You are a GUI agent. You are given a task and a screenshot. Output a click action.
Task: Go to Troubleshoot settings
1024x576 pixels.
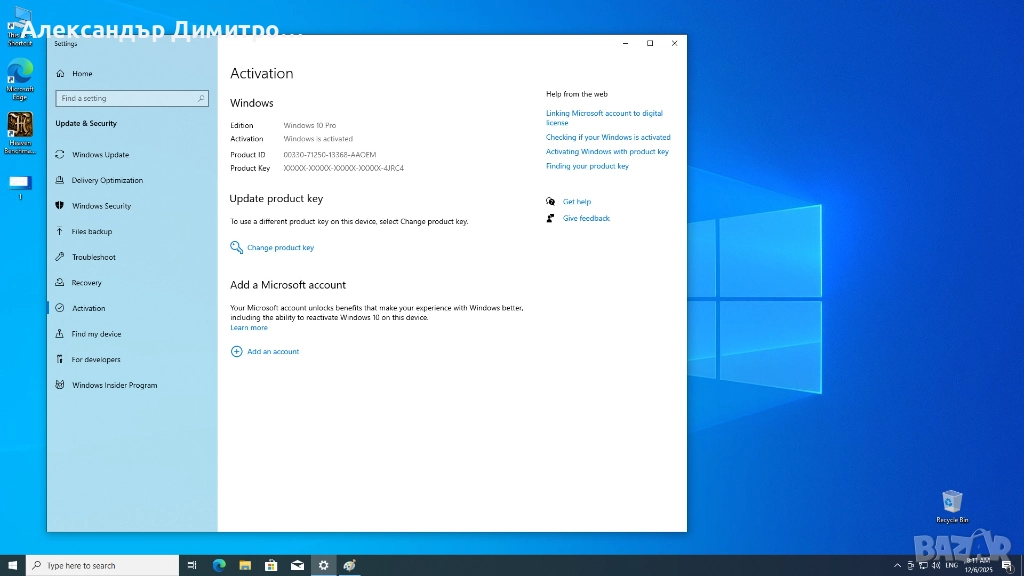pyautogui.click(x=93, y=257)
